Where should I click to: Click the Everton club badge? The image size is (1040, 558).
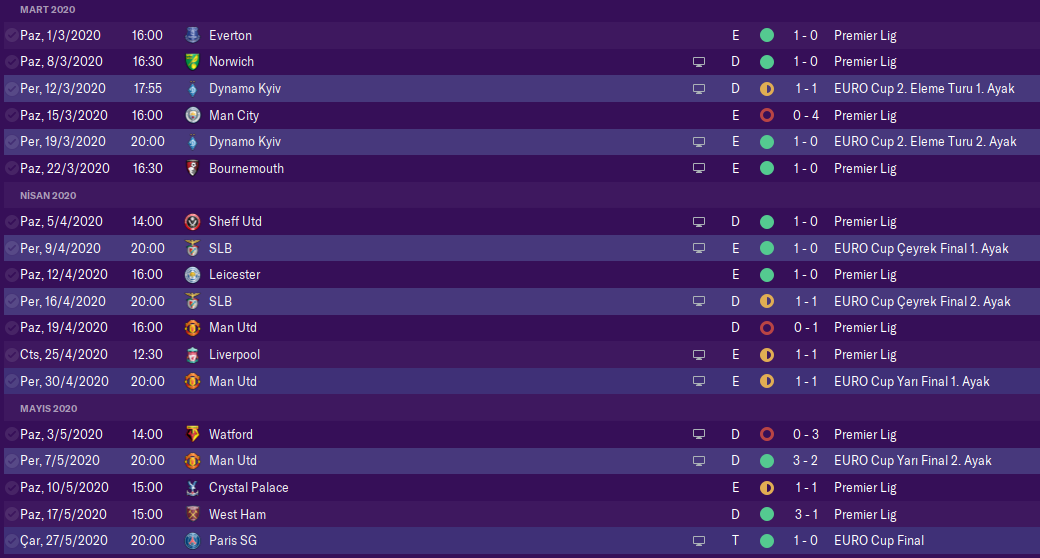point(193,35)
